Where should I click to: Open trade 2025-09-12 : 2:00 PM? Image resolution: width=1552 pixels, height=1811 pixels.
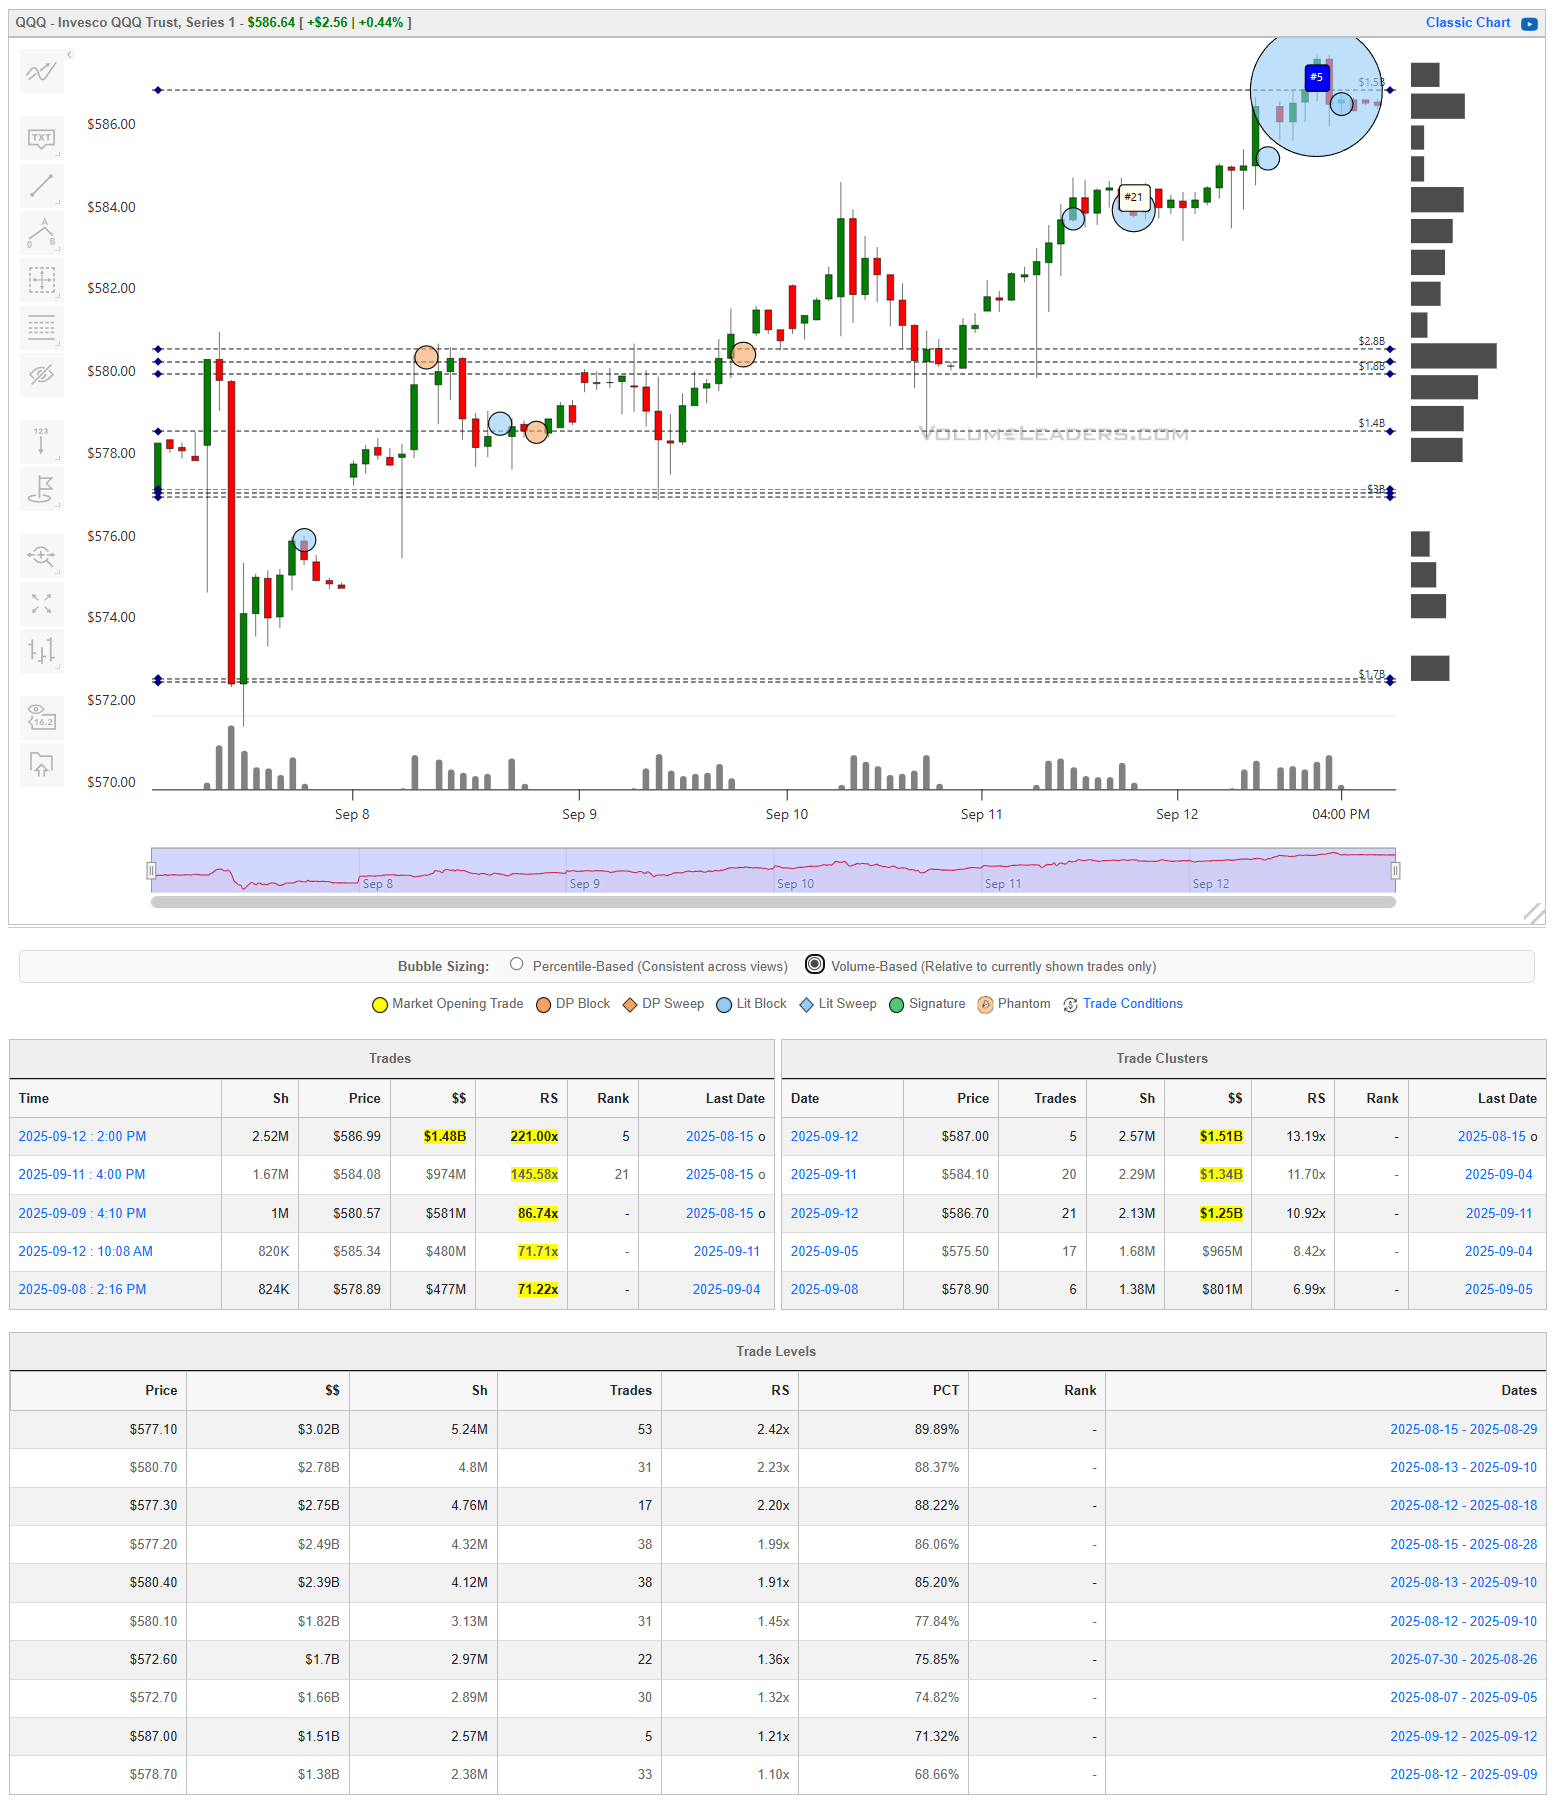[x=82, y=1136]
